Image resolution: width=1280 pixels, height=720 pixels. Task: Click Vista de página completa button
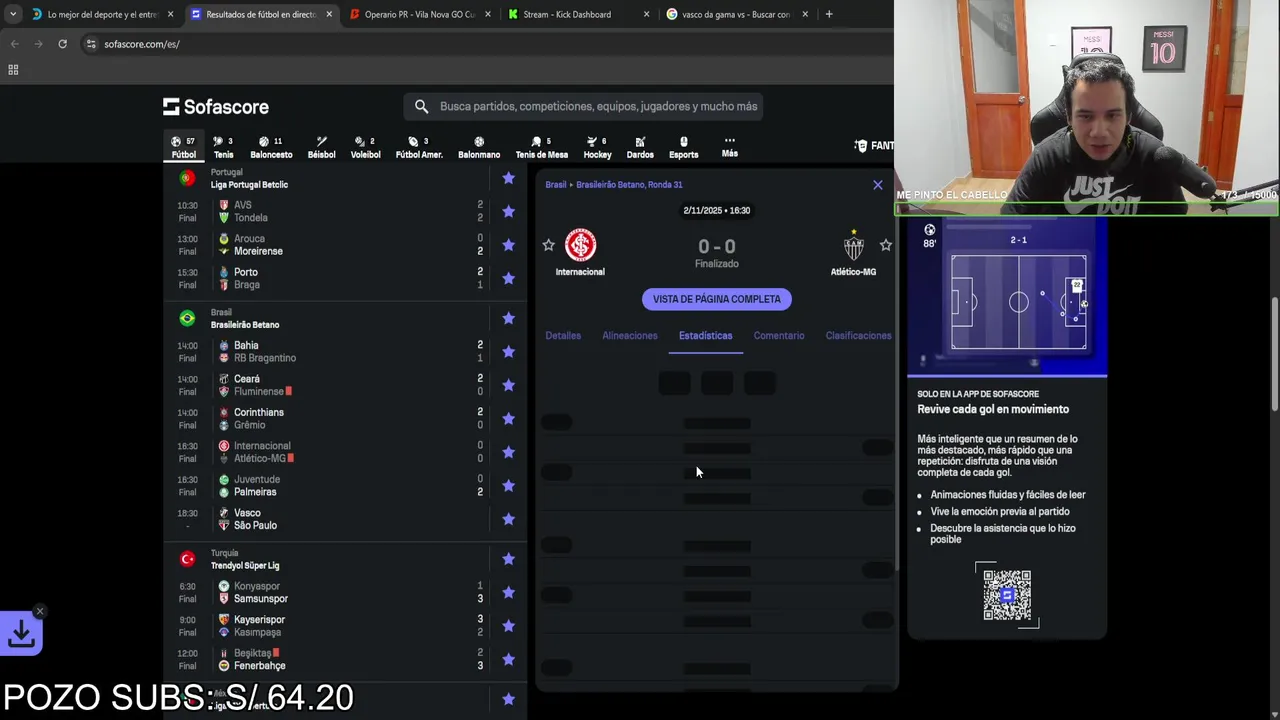[717, 299]
